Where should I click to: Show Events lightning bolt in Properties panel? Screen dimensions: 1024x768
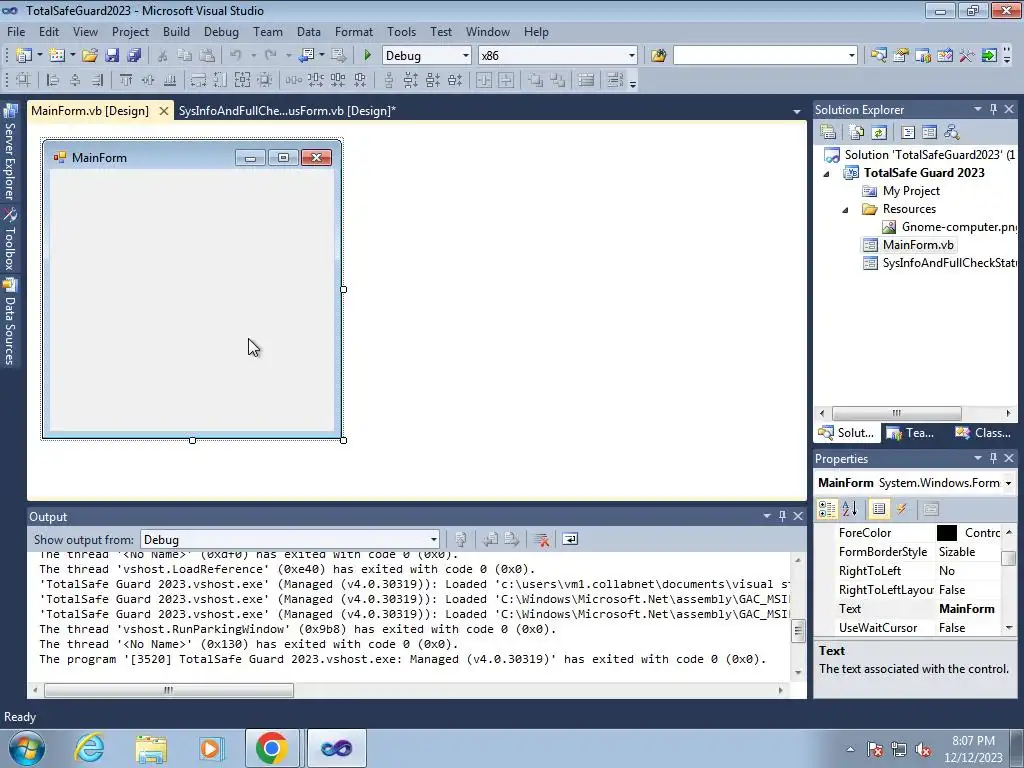902,509
